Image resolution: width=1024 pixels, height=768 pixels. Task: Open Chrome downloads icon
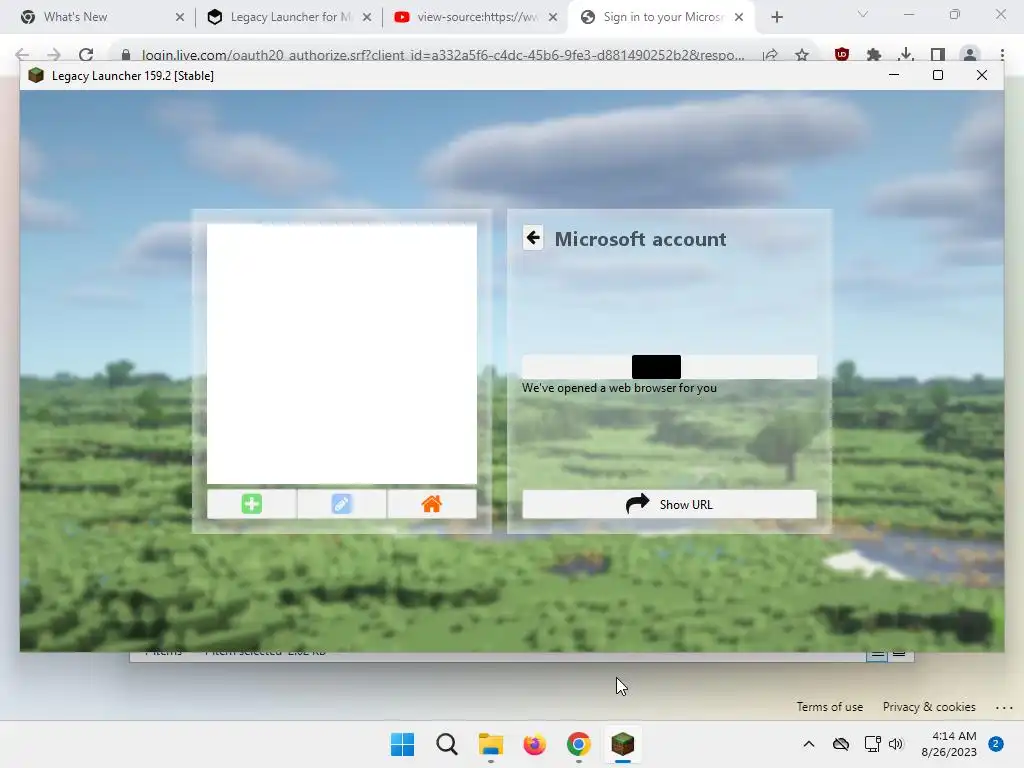[x=906, y=54]
